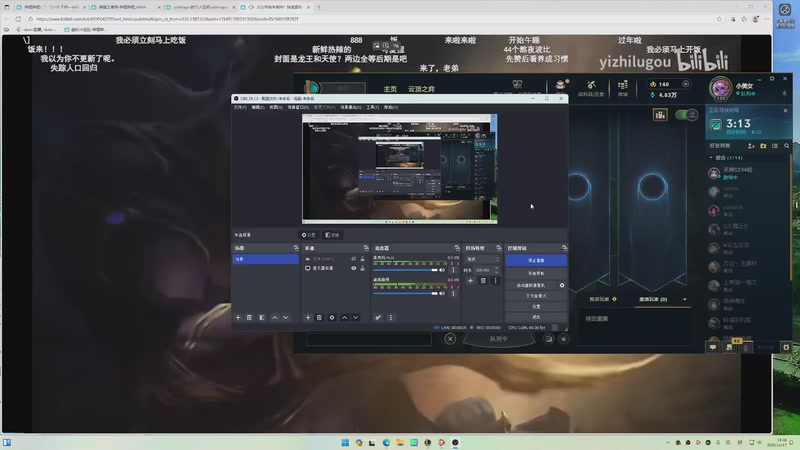Open advanced audio properties in Audio Mixer

point(378,317)
